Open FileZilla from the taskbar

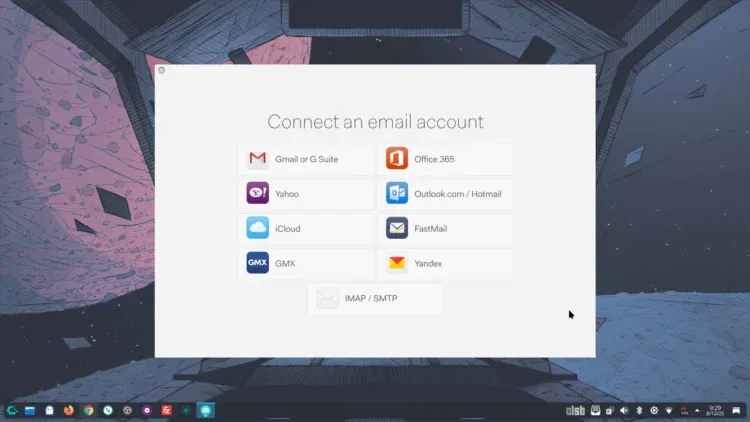pyautogui.click(x=166, y=411)
